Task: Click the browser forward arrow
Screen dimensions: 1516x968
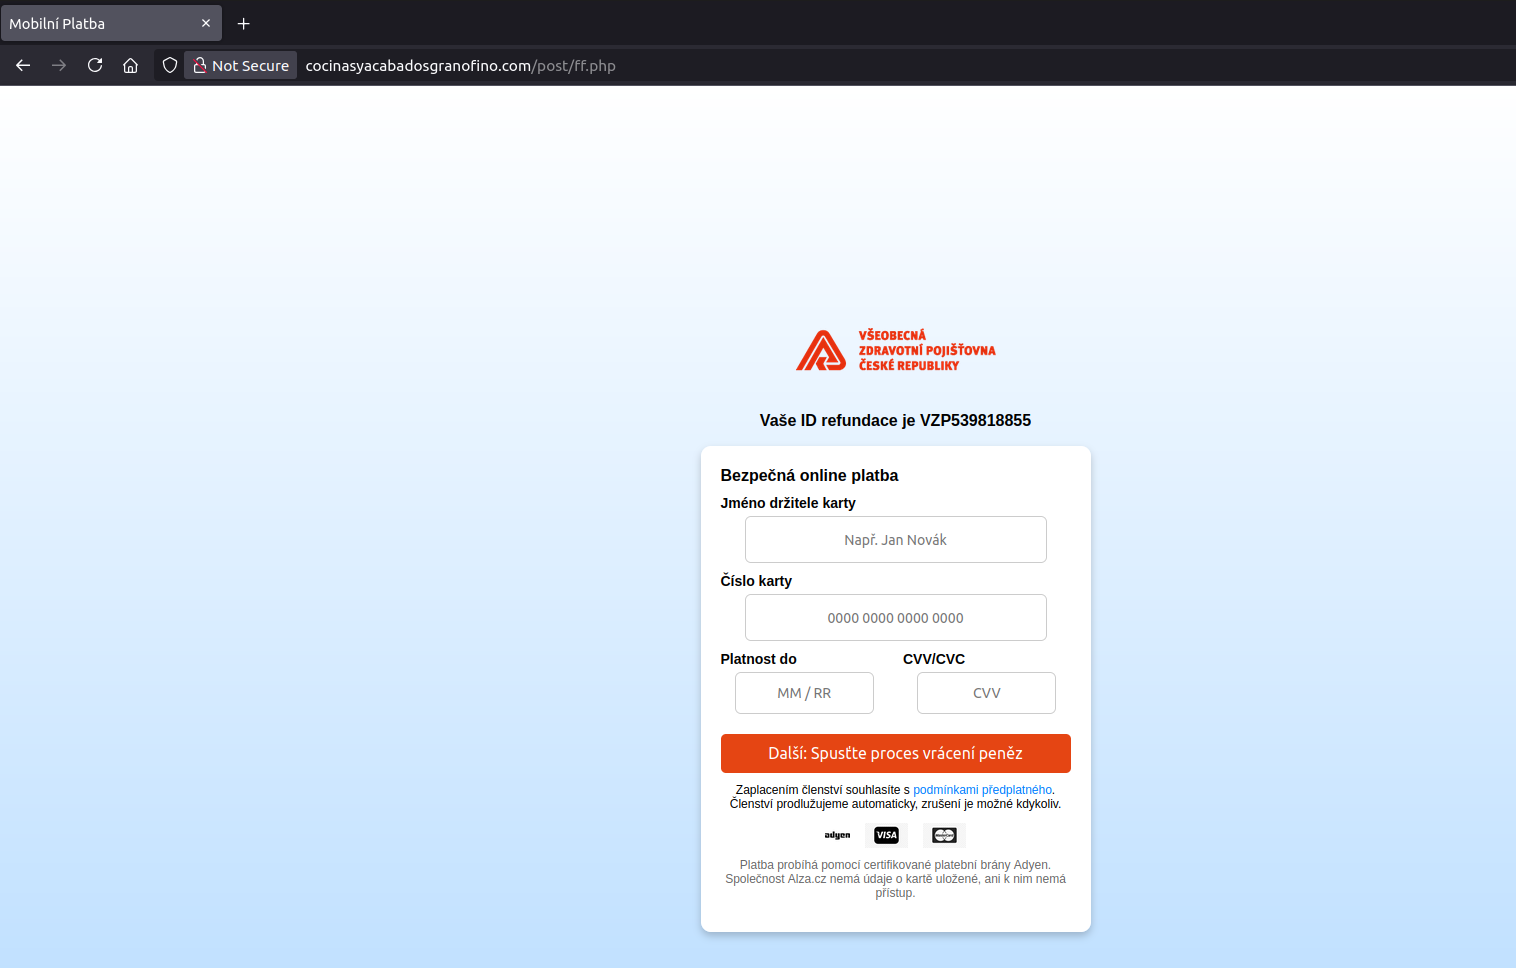Action: click(x=59, y=65)
